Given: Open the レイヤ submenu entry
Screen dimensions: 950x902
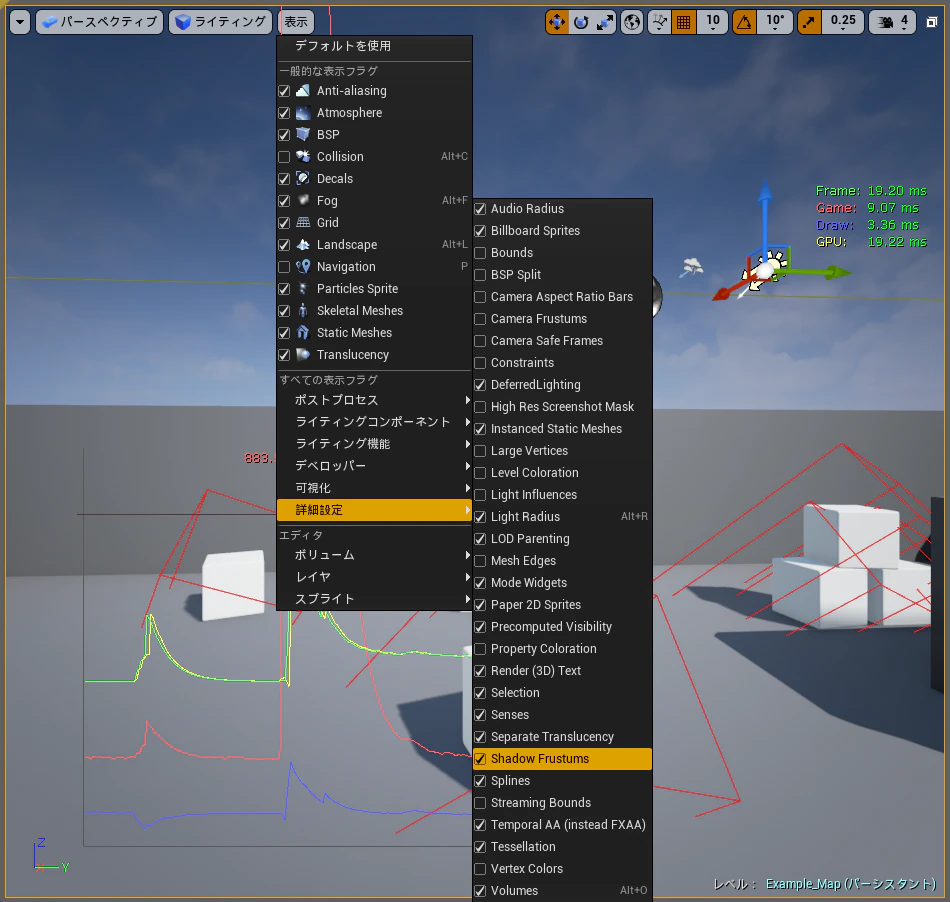Looking at the screenshot, I should pos(374,577).
